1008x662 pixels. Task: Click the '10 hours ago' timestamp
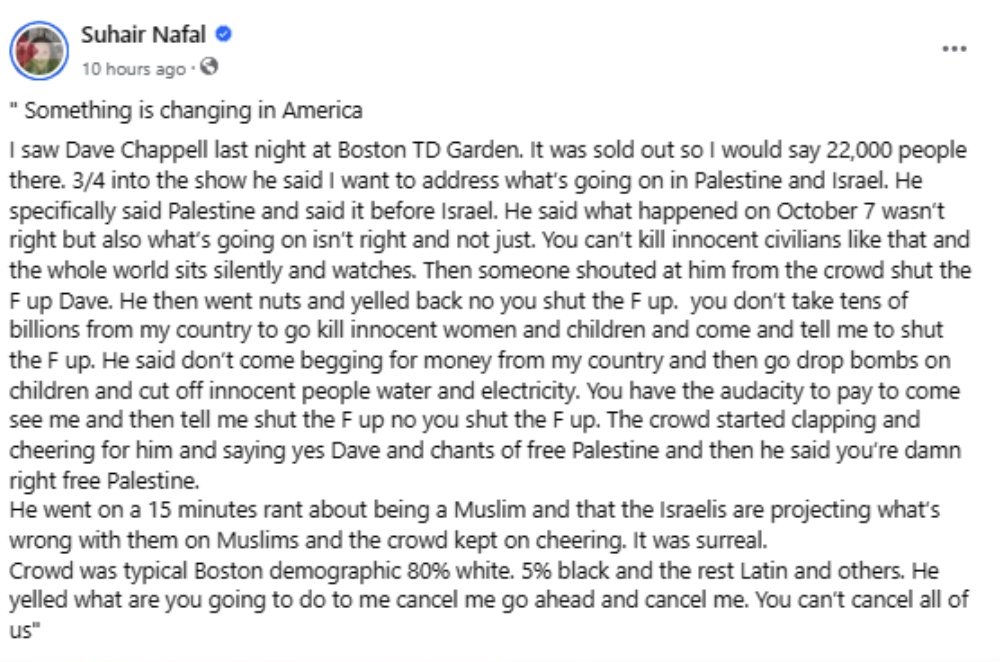(x=133, y=69)
